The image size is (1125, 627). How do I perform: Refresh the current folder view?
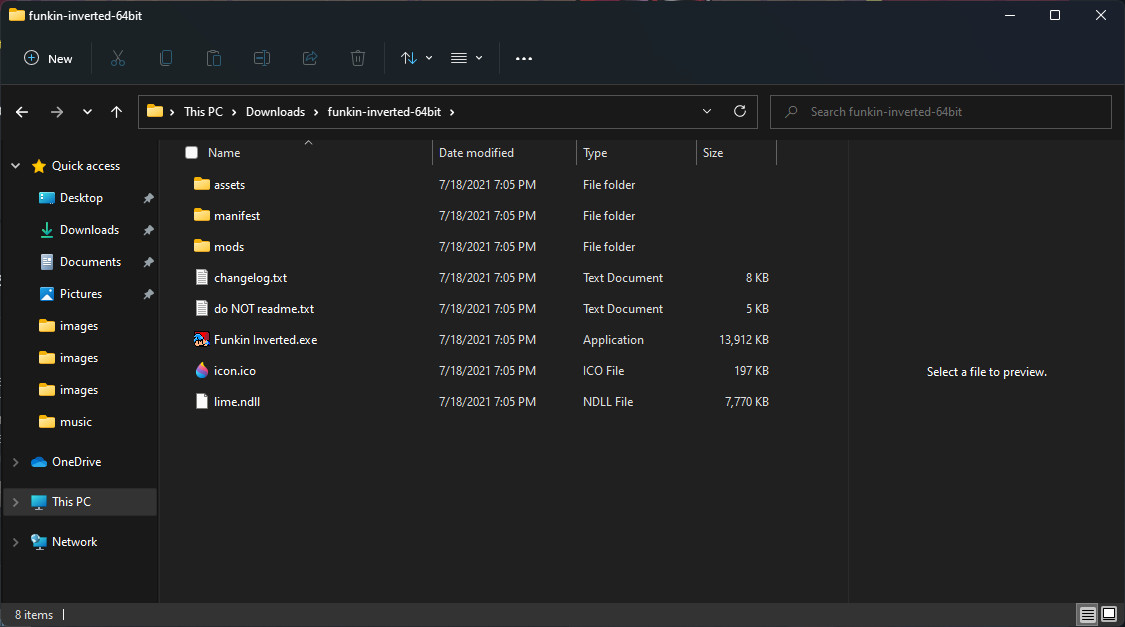tap(740, 111)
